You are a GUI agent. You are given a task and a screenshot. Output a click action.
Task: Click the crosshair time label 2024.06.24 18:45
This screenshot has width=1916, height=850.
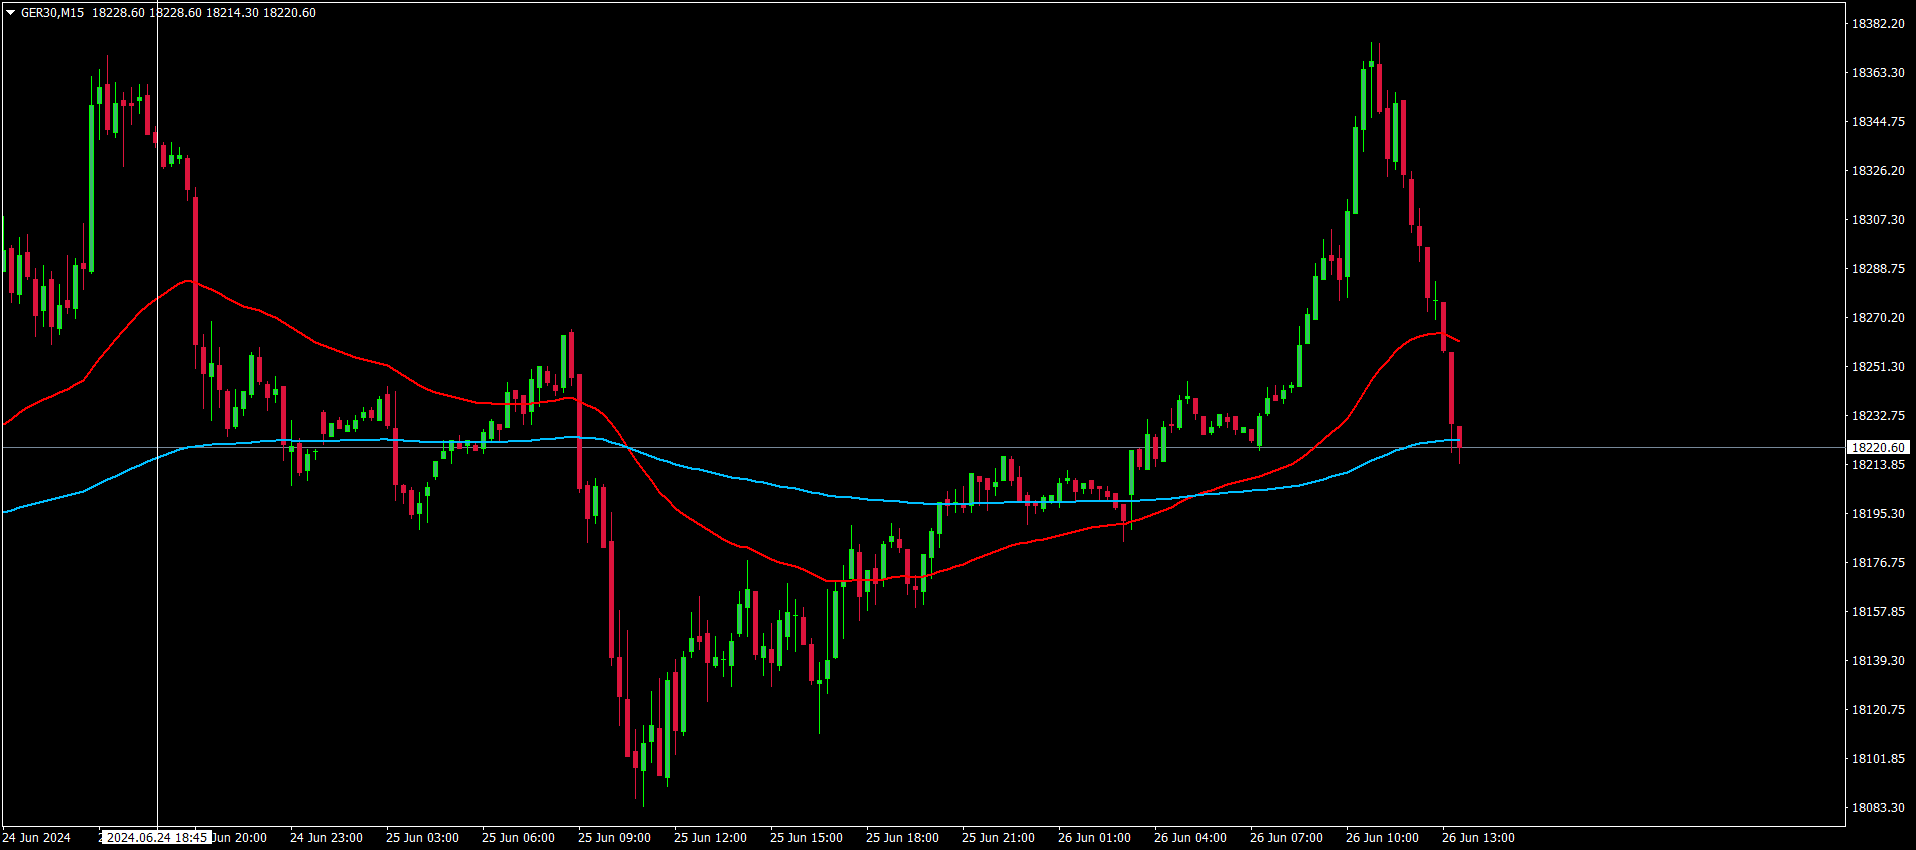click(157, 837)
